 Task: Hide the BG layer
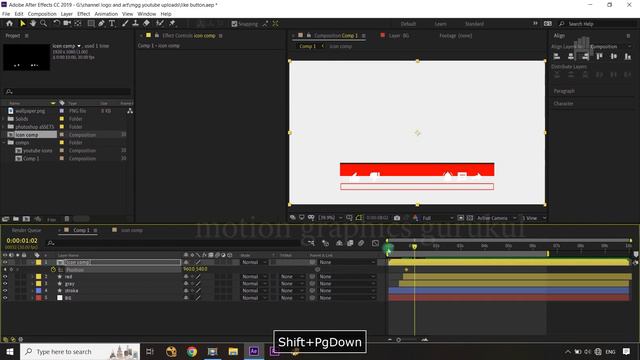[5, 298]
